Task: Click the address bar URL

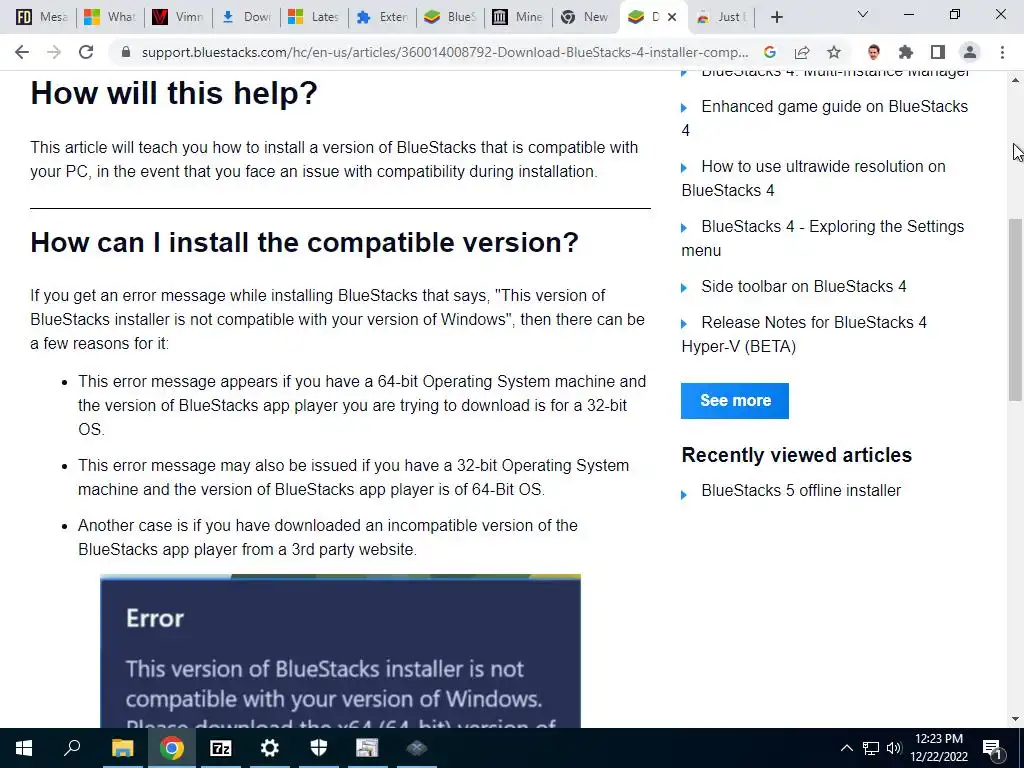Action: pos(445,52)
